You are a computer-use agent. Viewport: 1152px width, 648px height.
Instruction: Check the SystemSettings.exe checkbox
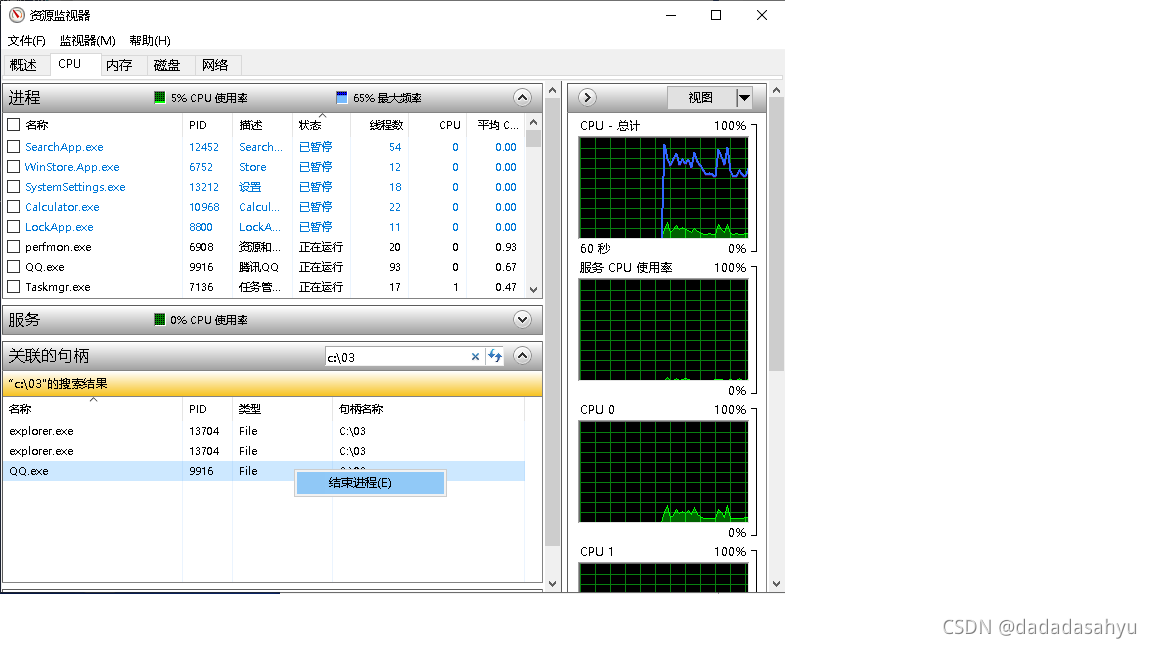click(13, 187)
